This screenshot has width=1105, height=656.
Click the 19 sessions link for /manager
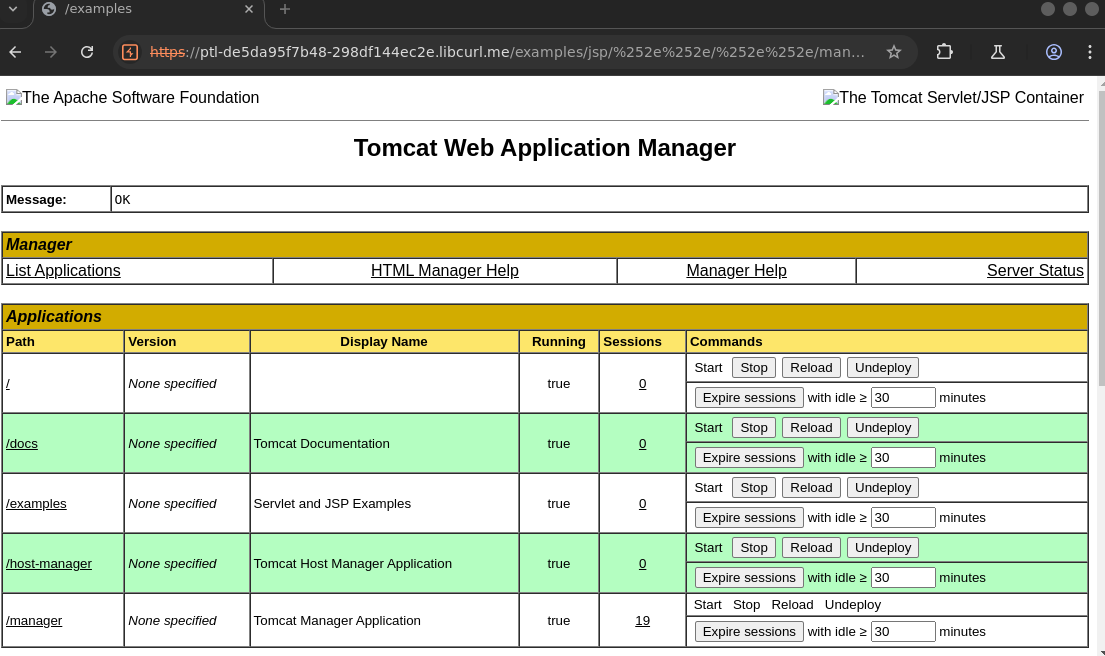coord(642,620)
